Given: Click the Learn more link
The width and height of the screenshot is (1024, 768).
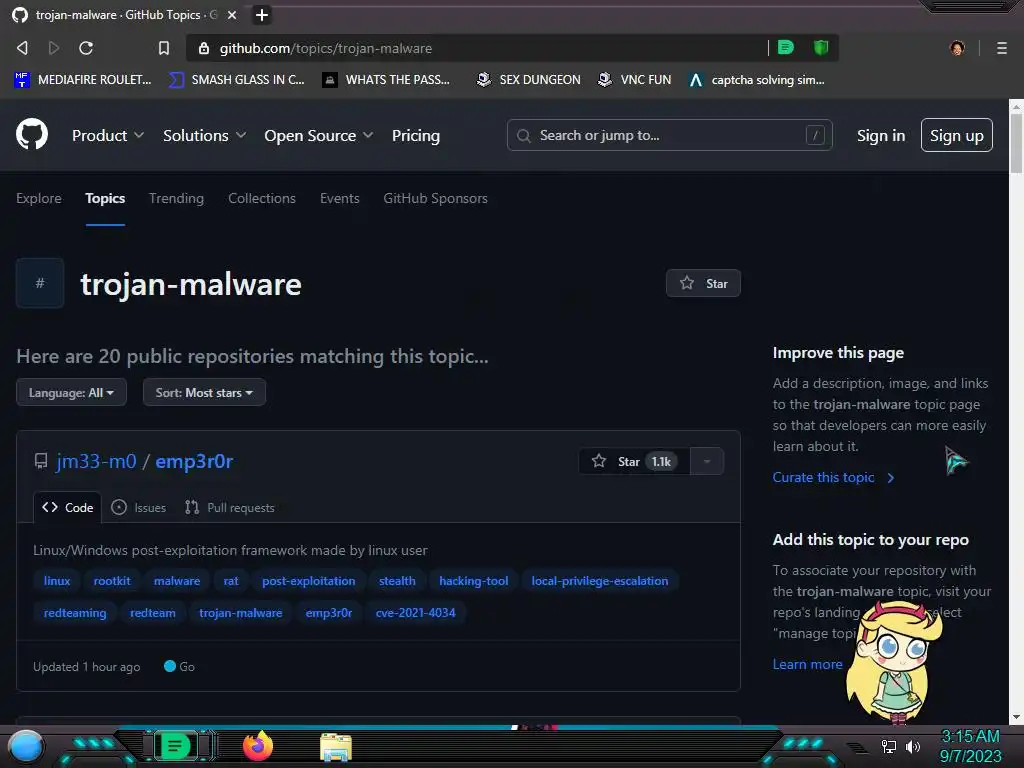Looking at the screenshot, I should click(807, 664).
